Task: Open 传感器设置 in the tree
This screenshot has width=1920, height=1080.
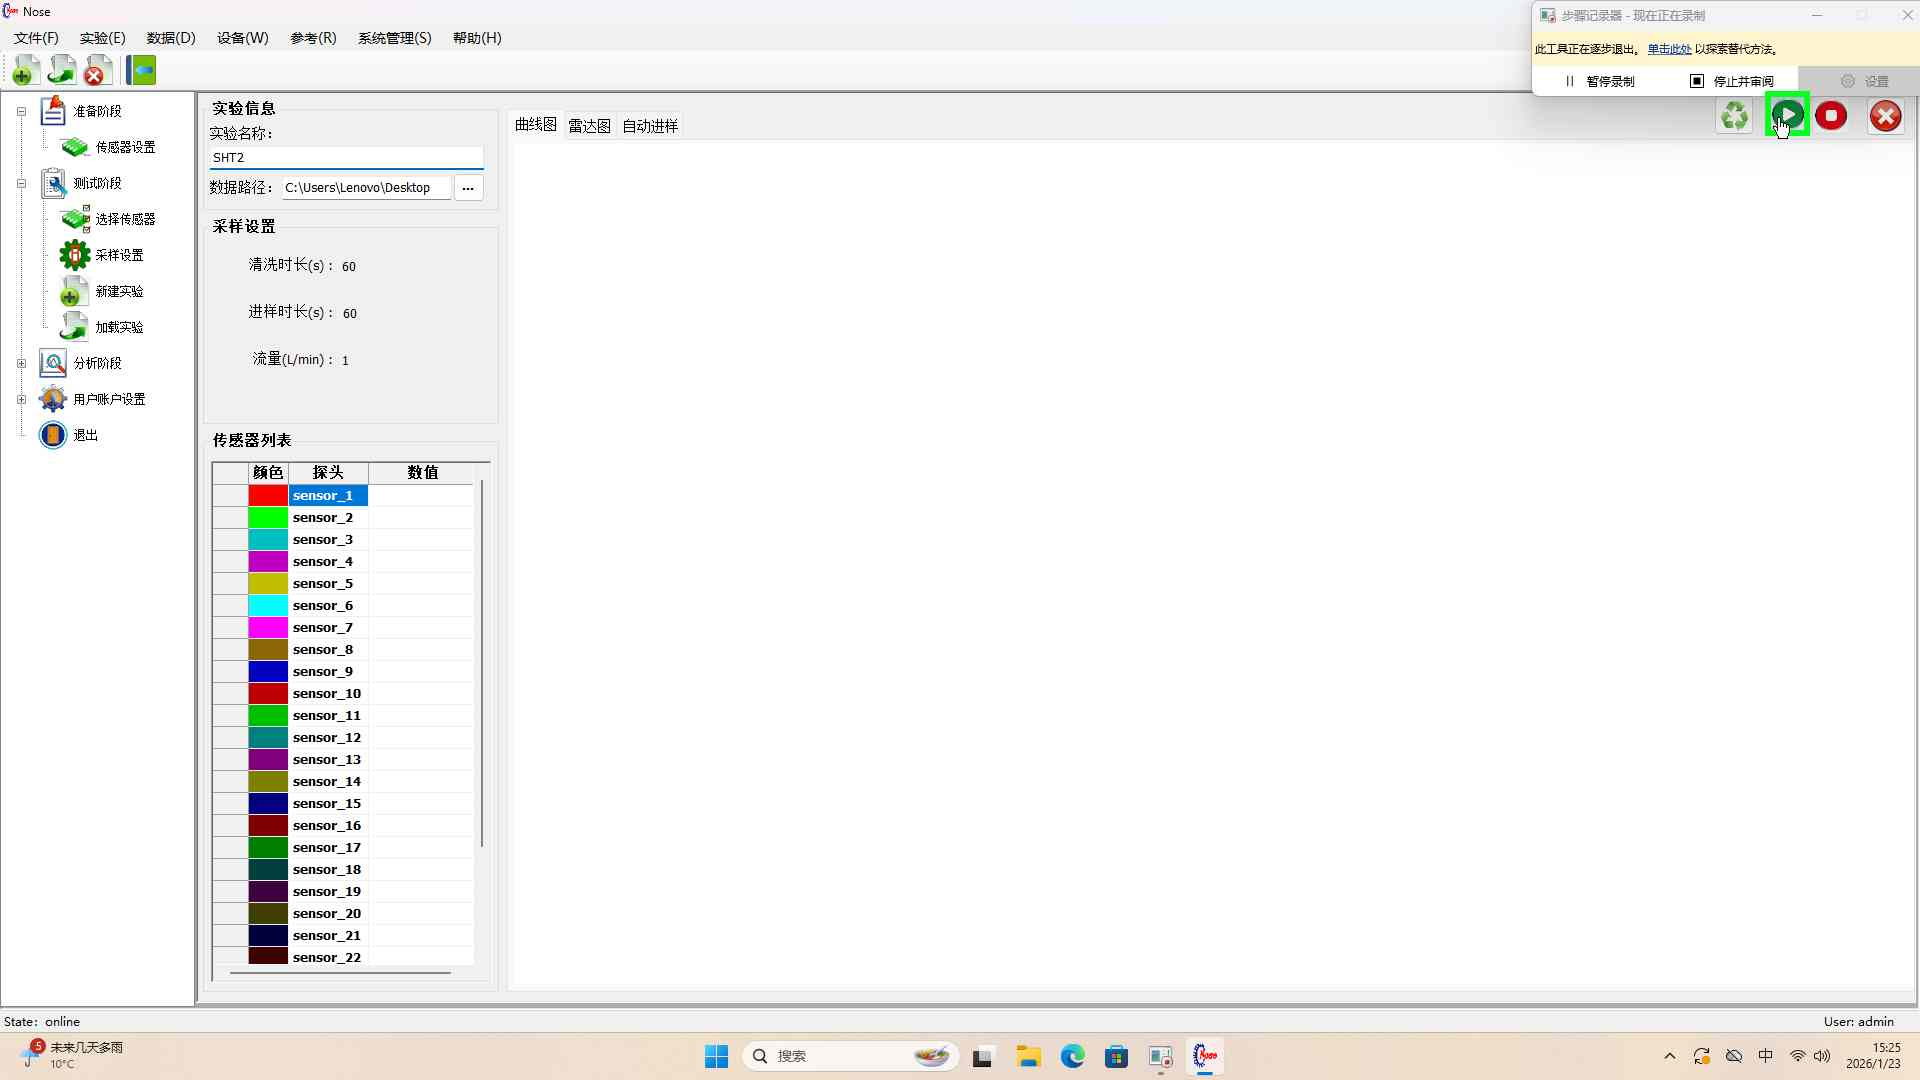Action: point(125,147)
